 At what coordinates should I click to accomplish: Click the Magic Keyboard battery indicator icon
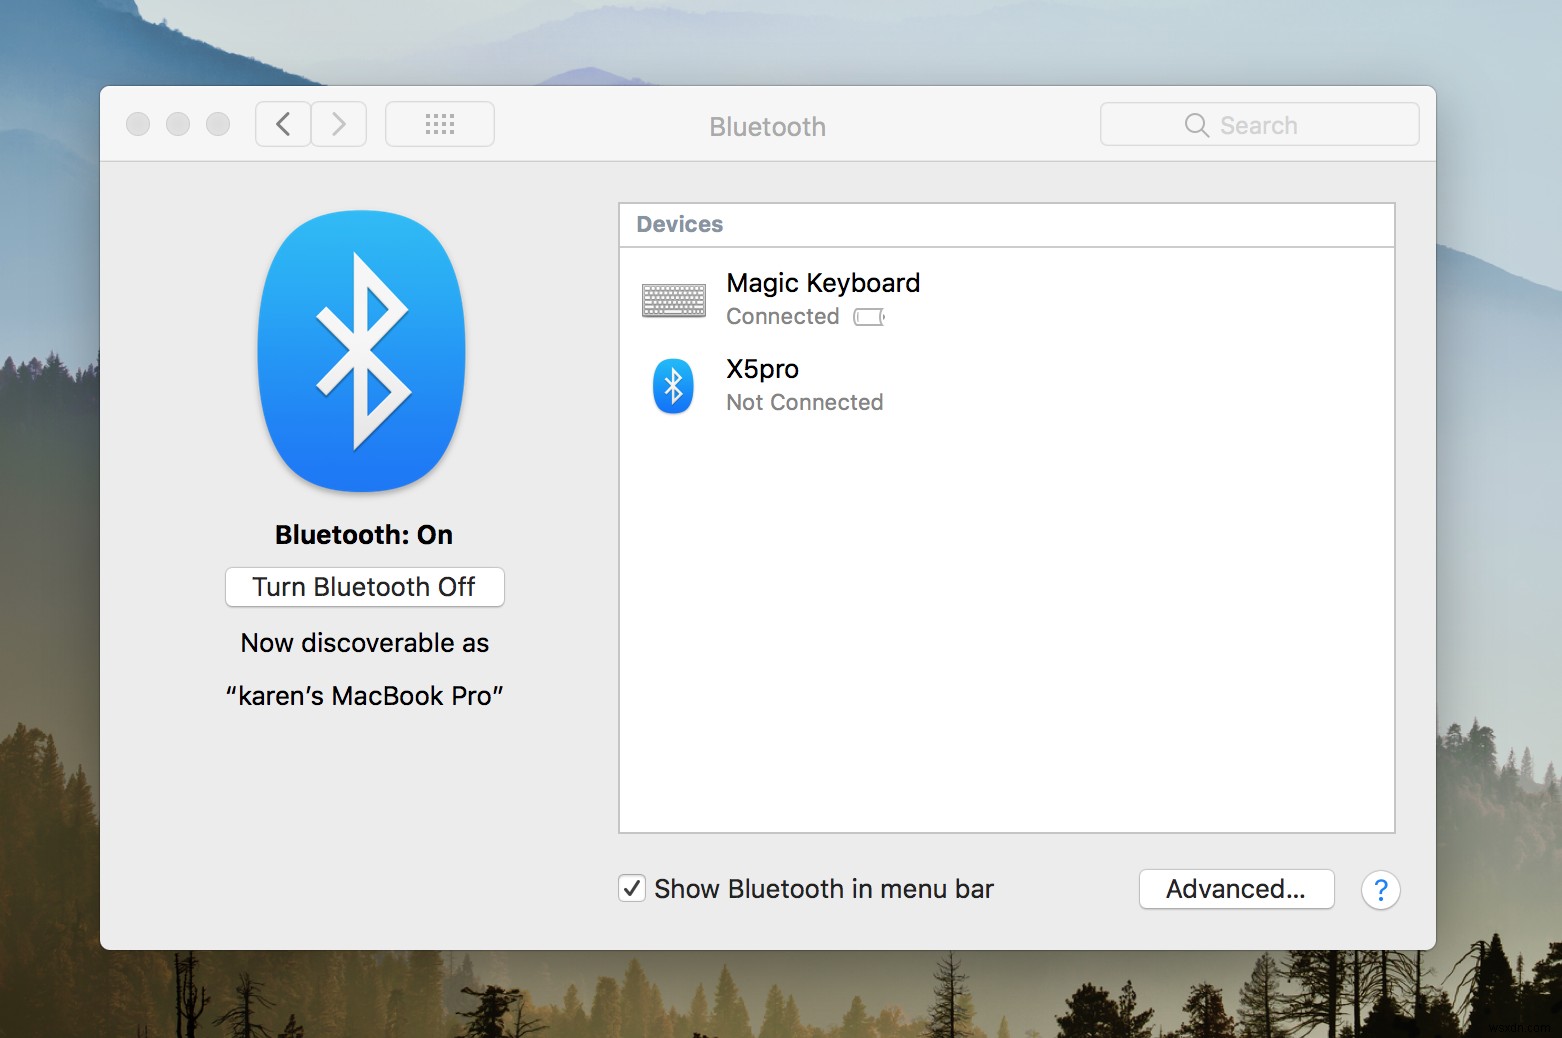point(868,316)
